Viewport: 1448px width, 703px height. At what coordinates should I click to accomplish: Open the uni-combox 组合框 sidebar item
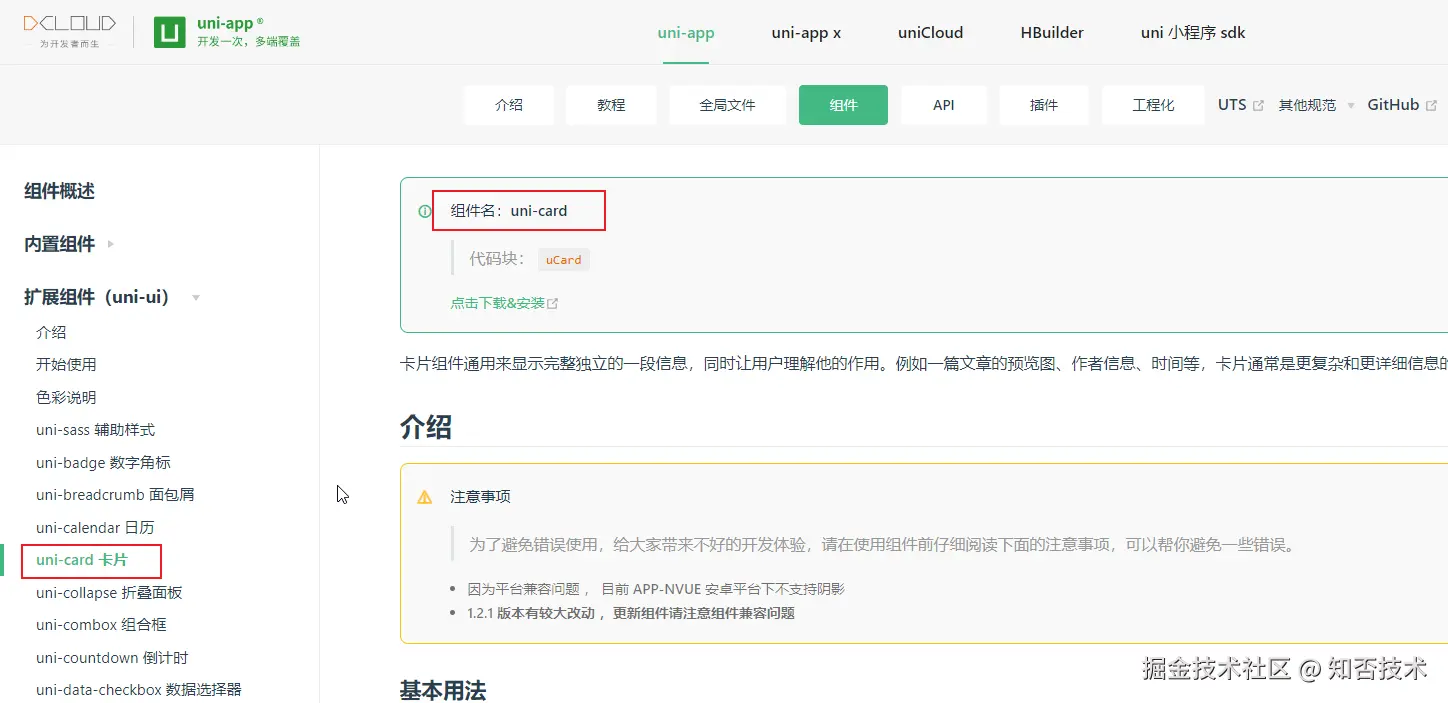pos(101,625)
